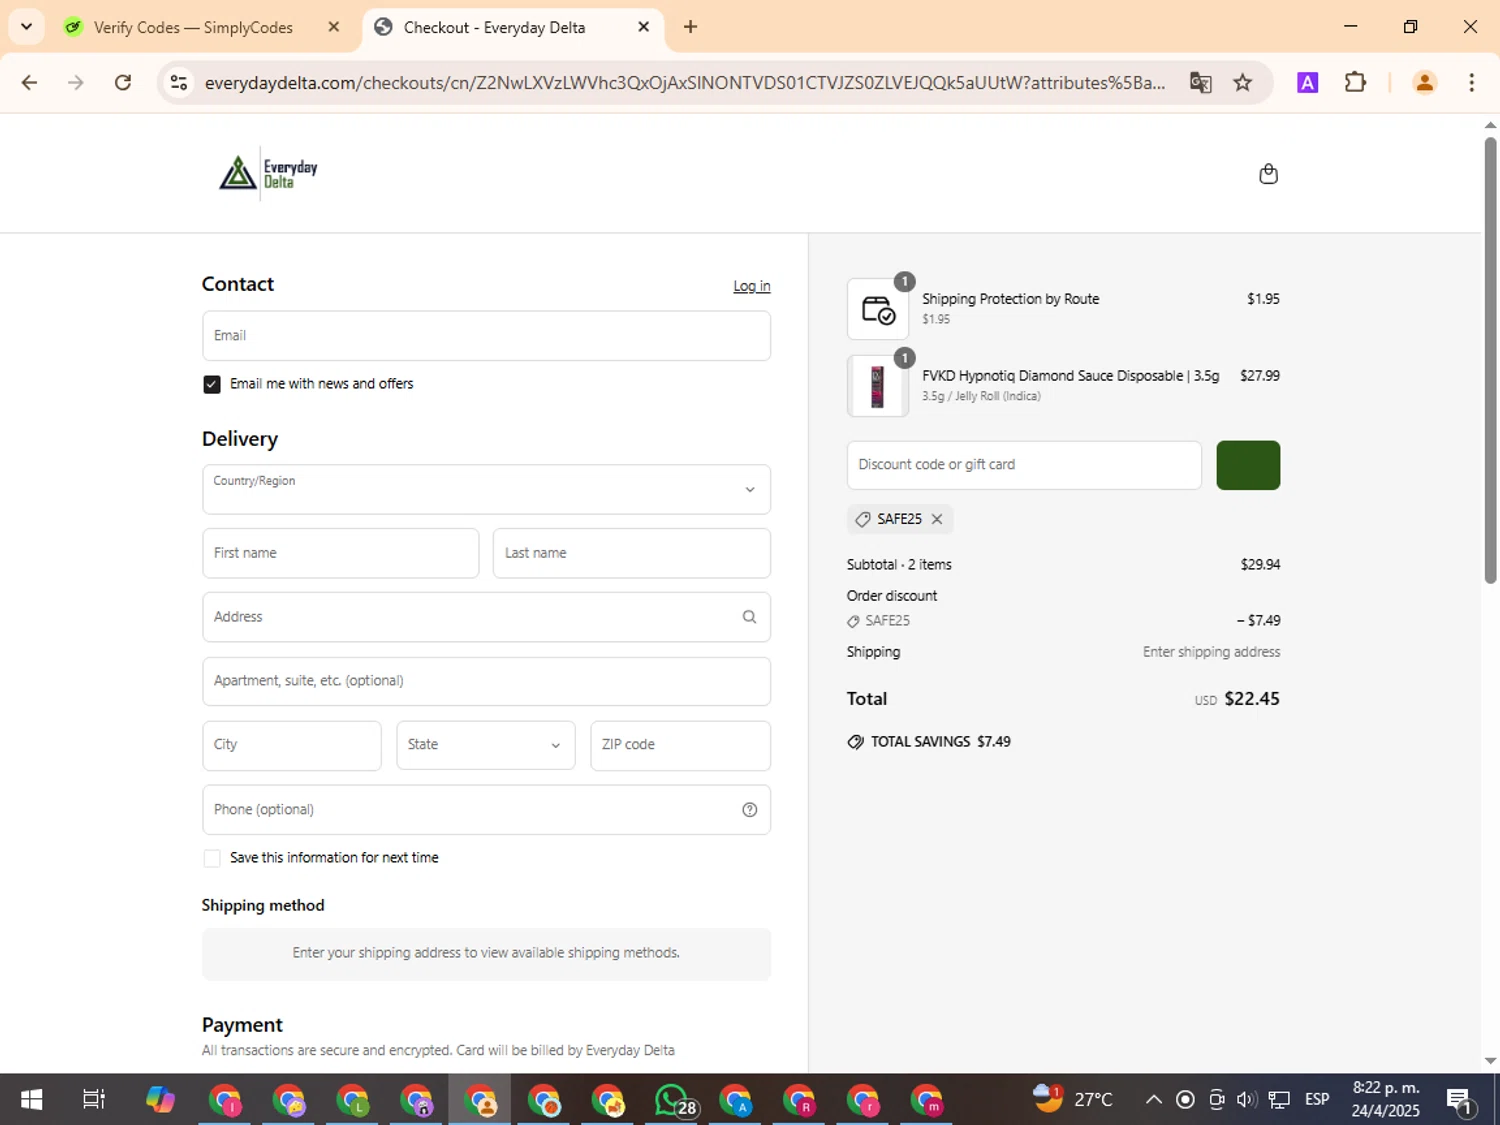Click the page vertical scrollbar thumb

[x=1490, y=360]
